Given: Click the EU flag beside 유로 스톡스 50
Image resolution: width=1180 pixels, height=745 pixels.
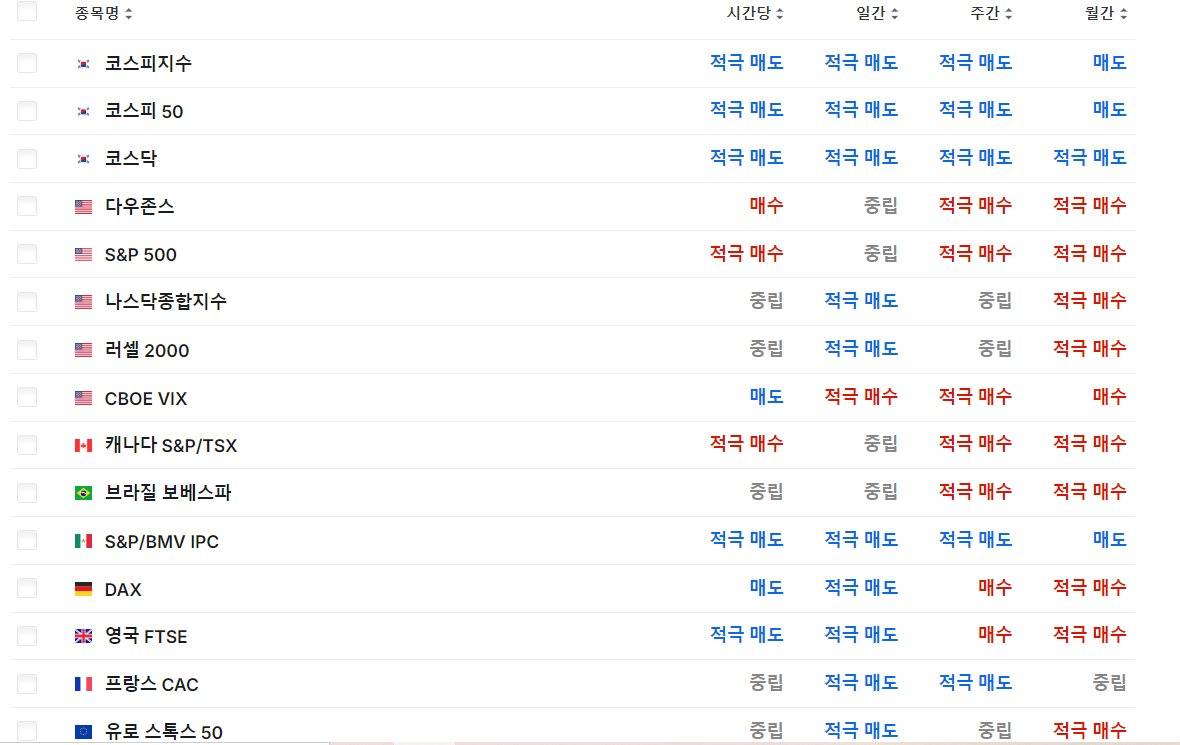Looking at the screenshot, I should 84,731.
